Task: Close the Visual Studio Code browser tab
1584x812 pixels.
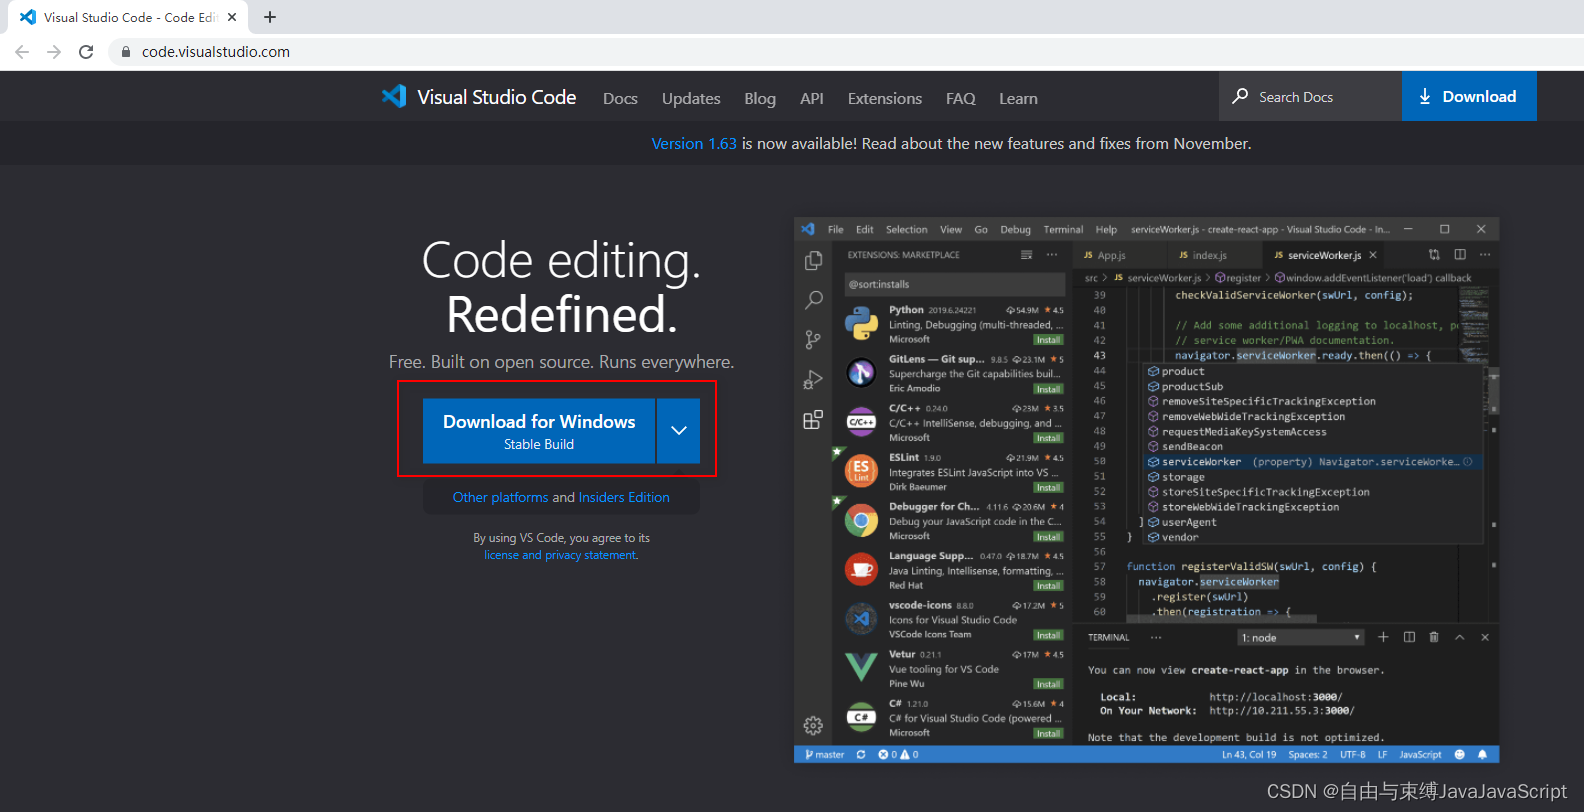Action: (x=232, y=17)
